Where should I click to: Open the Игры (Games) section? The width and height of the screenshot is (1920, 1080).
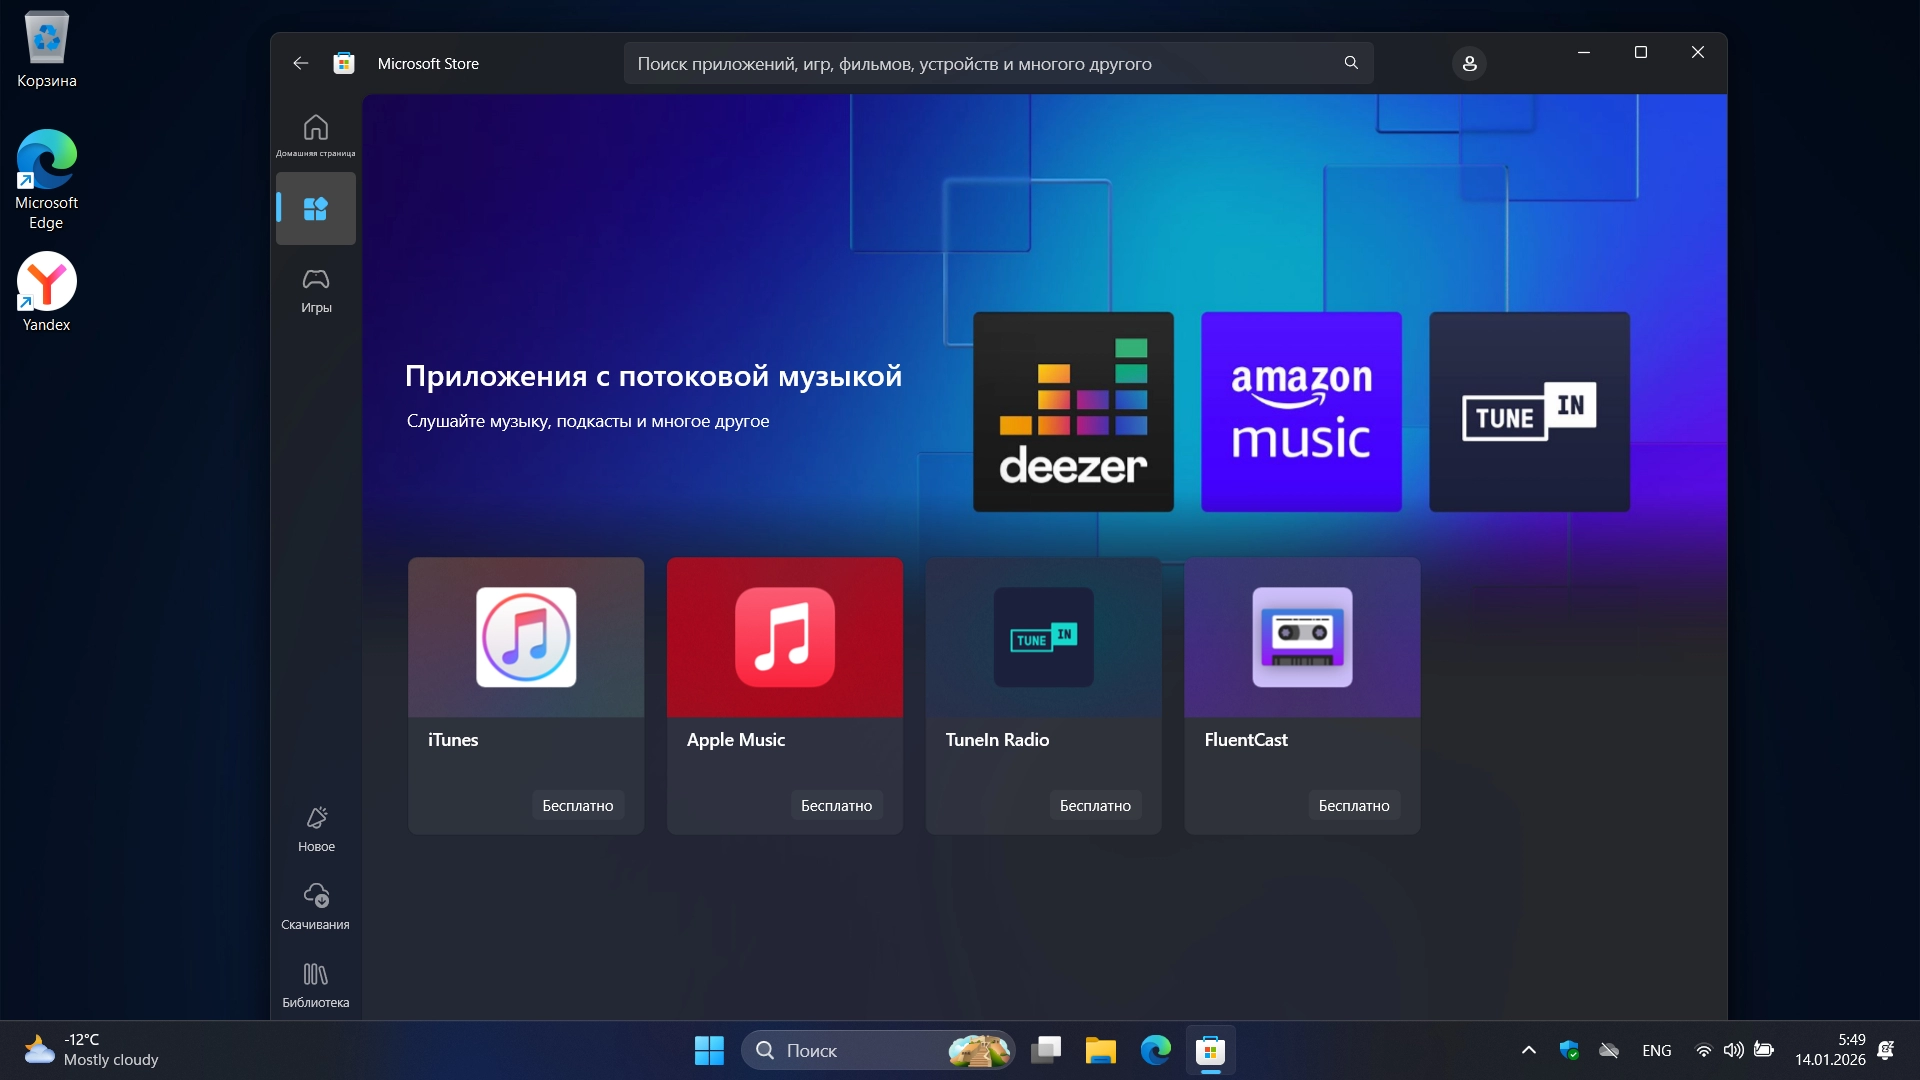click(x=316, y=289)
